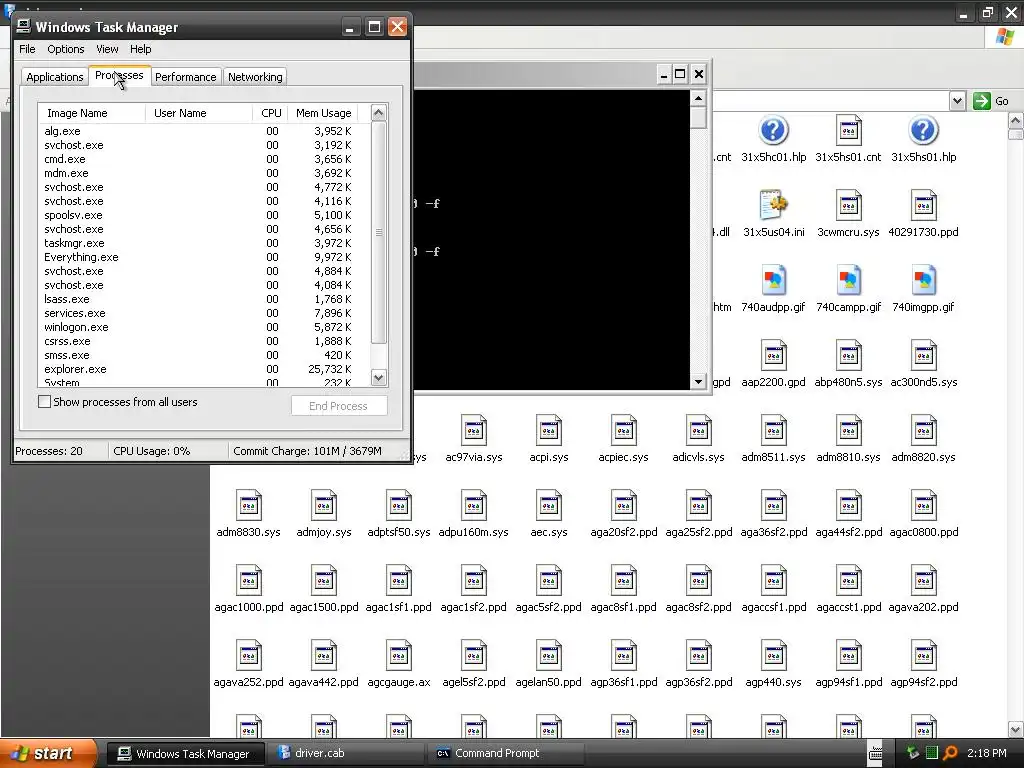Select the acpi.sys file icon
This screenshot has height=768, width=1024.
[549, 431]
